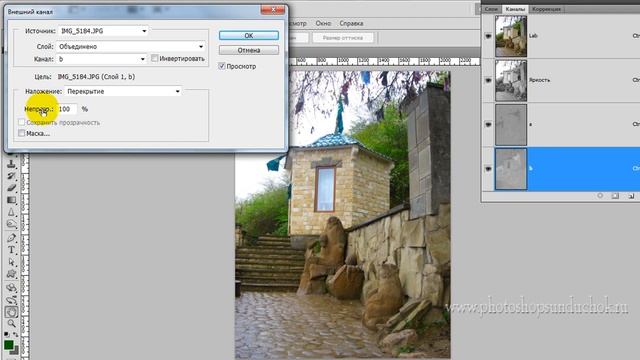Select the Яркость channel thumbnail
Viewport: 640px width, 360px height.
point(511,80)
